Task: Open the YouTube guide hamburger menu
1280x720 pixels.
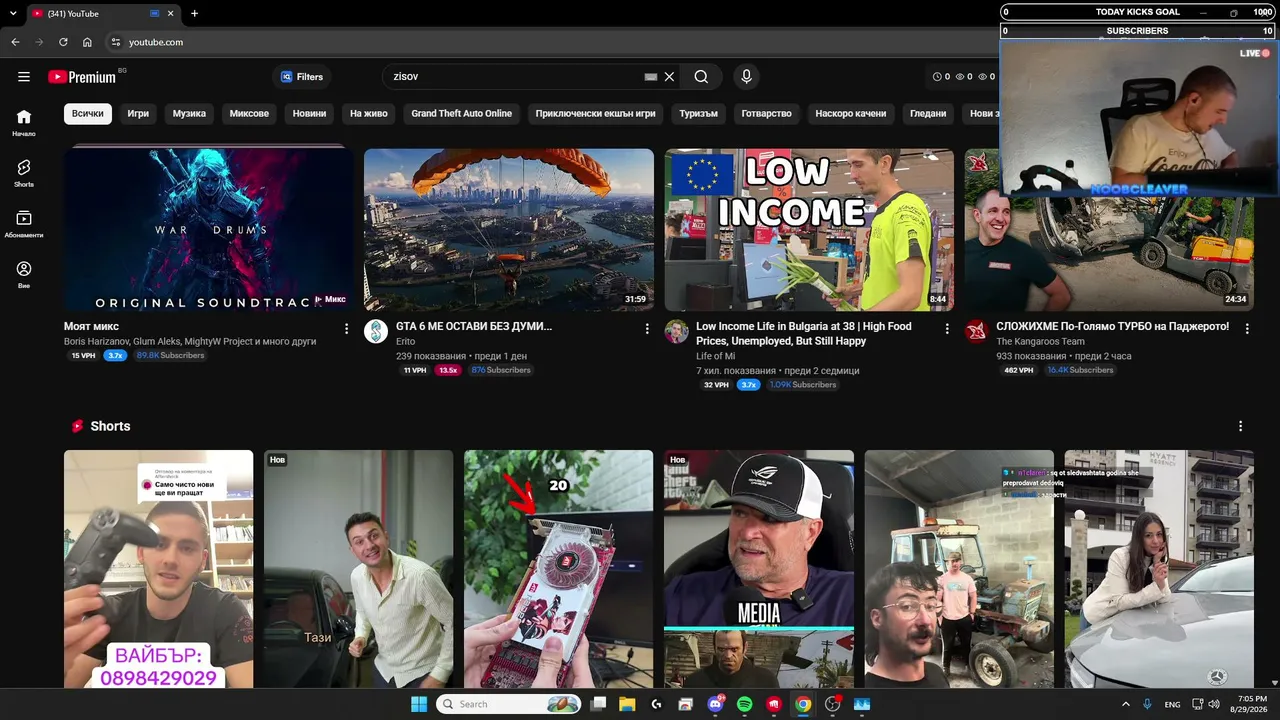Action: tap(24, 77)
